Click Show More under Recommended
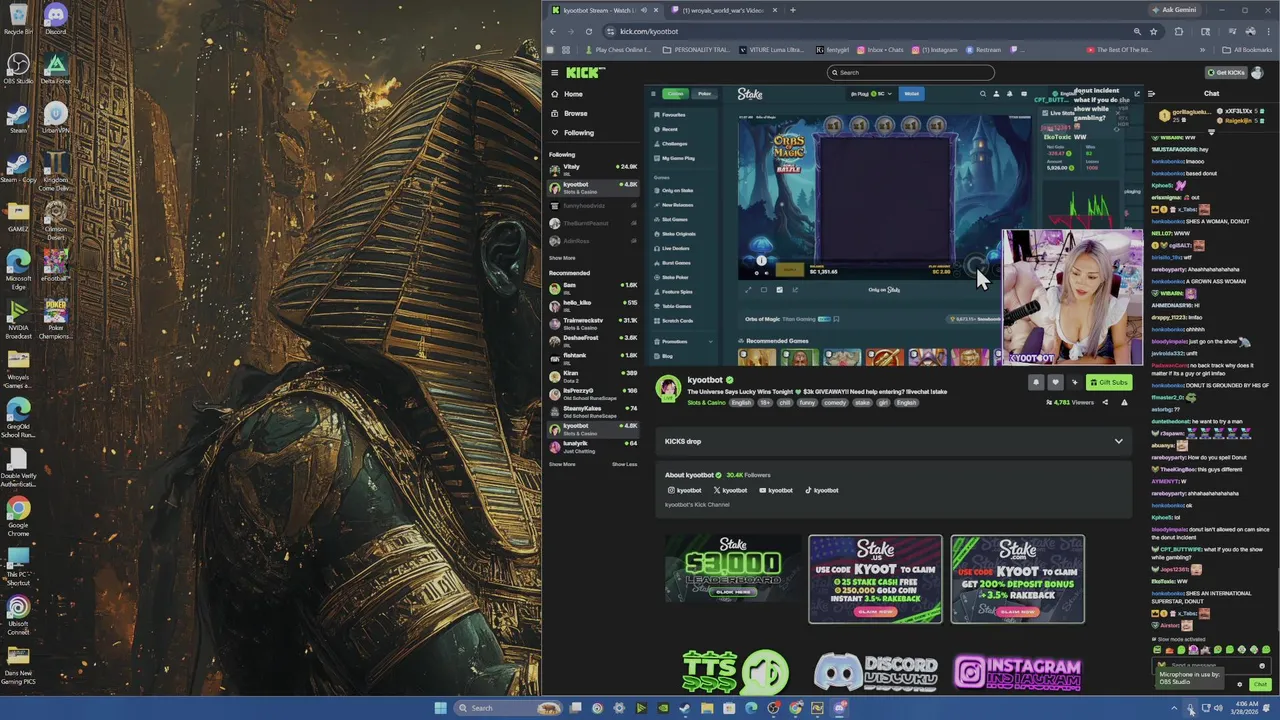 pos(562,464)
